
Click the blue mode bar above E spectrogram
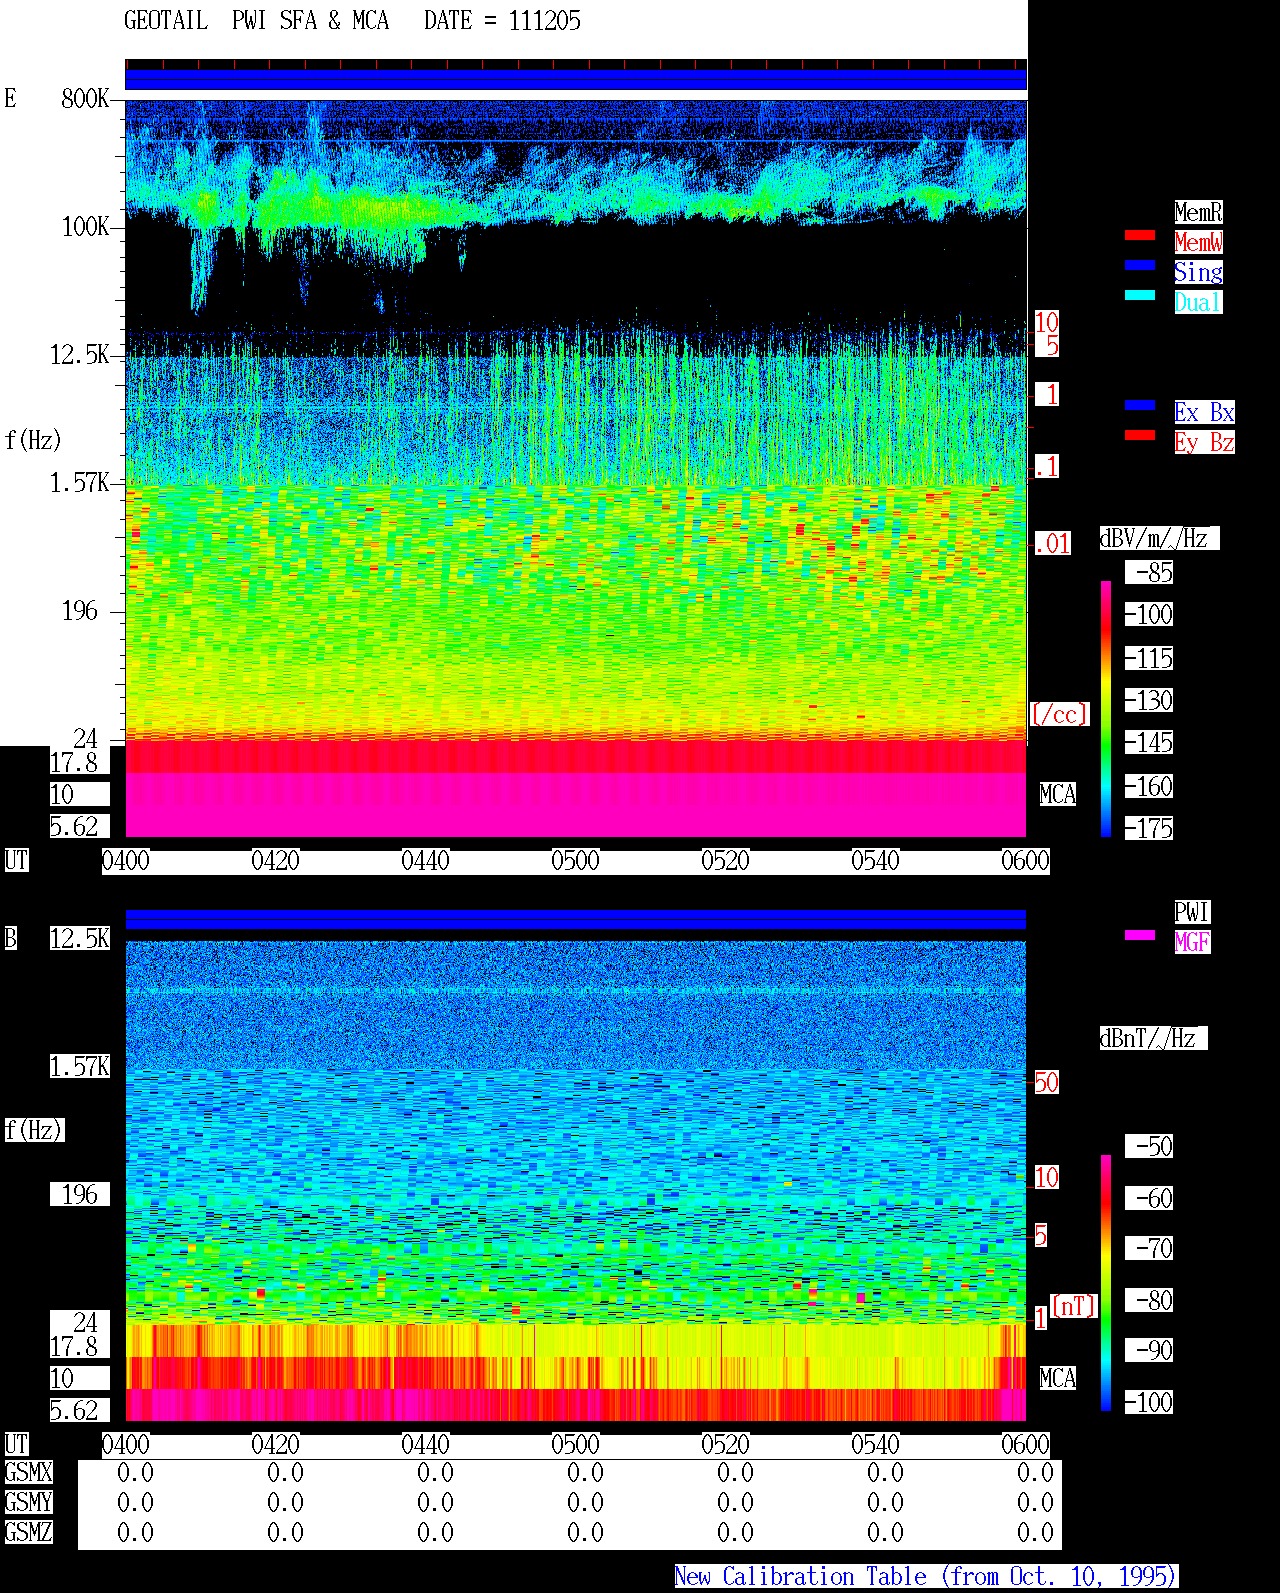[576, 79]
